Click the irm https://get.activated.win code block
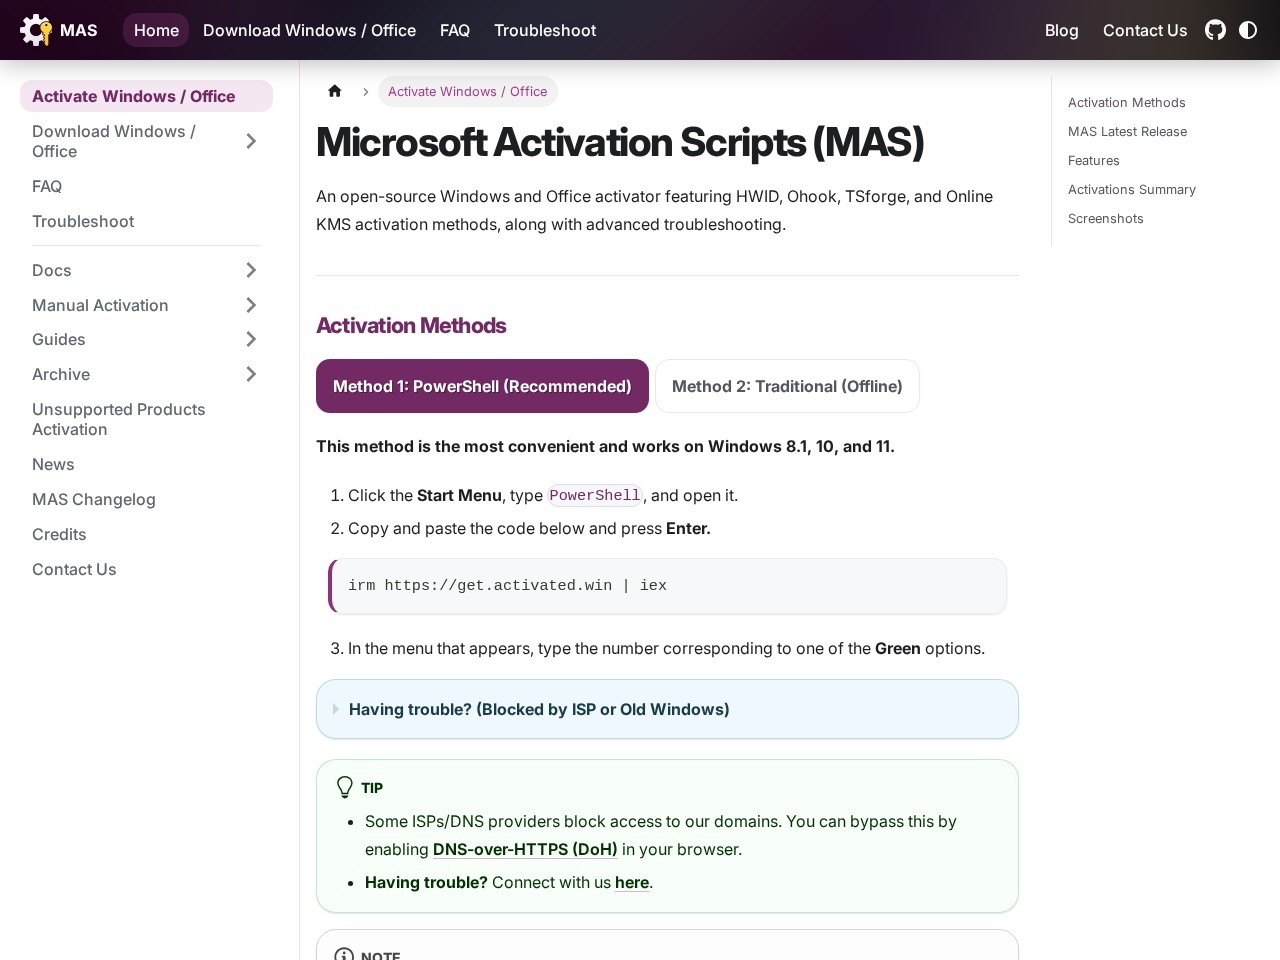 [667, 586]
